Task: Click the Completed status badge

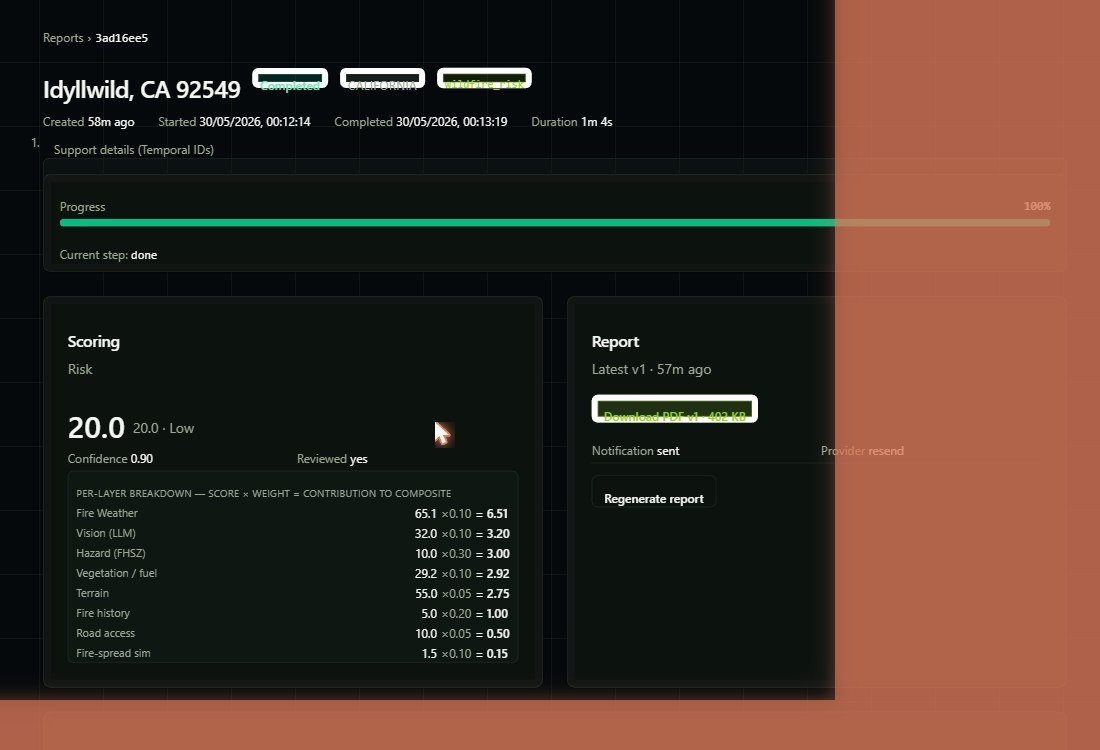Action: point(290,79)
